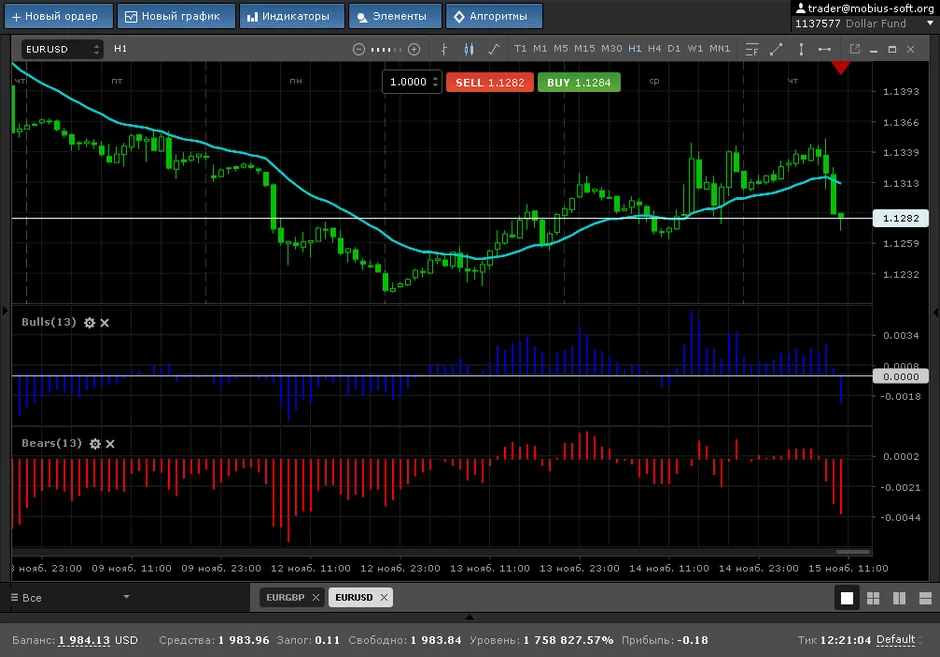Open the 'Индикаторы' menu
This screenshot has width=940, height=657.
pyautogui.click(x=292, y=16)
